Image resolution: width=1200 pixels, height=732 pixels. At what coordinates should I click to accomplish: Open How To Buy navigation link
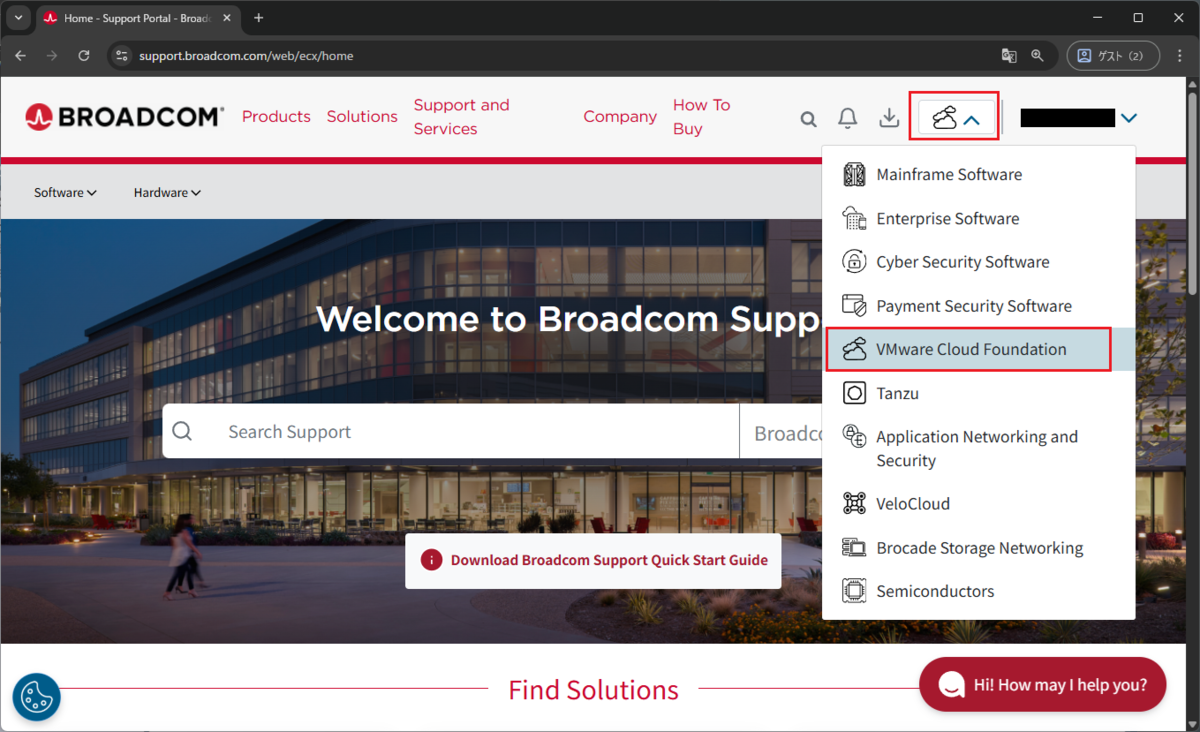click(x=702, y=117)
